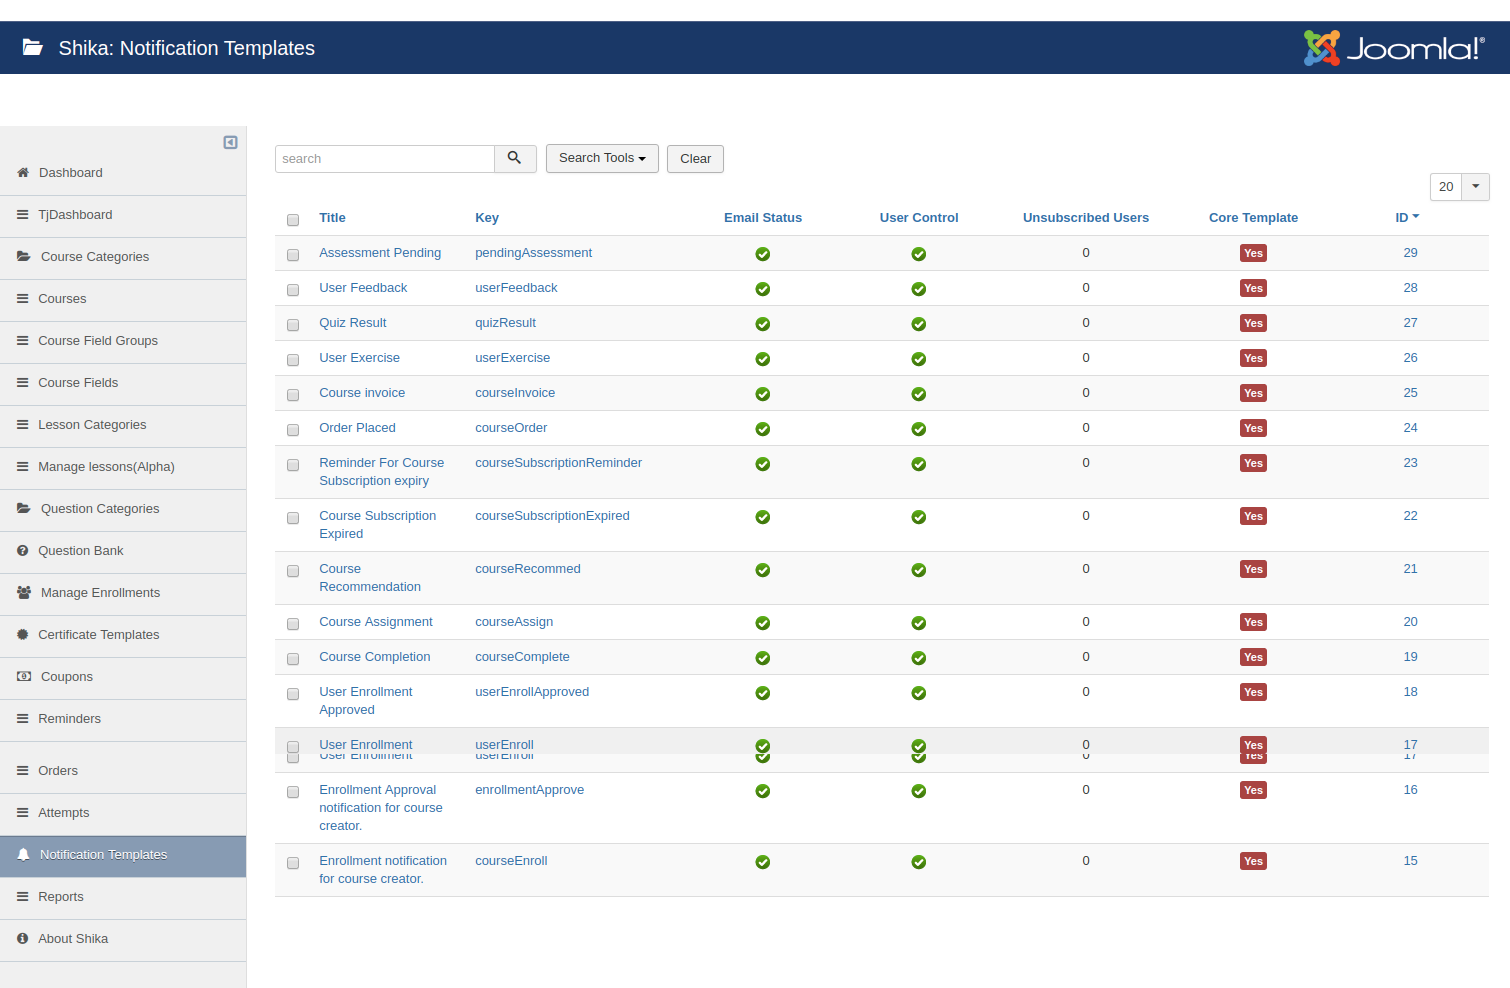Click Email Status icon for Course Assignment
The width and height of the screenshot is (1510, 988).
[762, 623]
